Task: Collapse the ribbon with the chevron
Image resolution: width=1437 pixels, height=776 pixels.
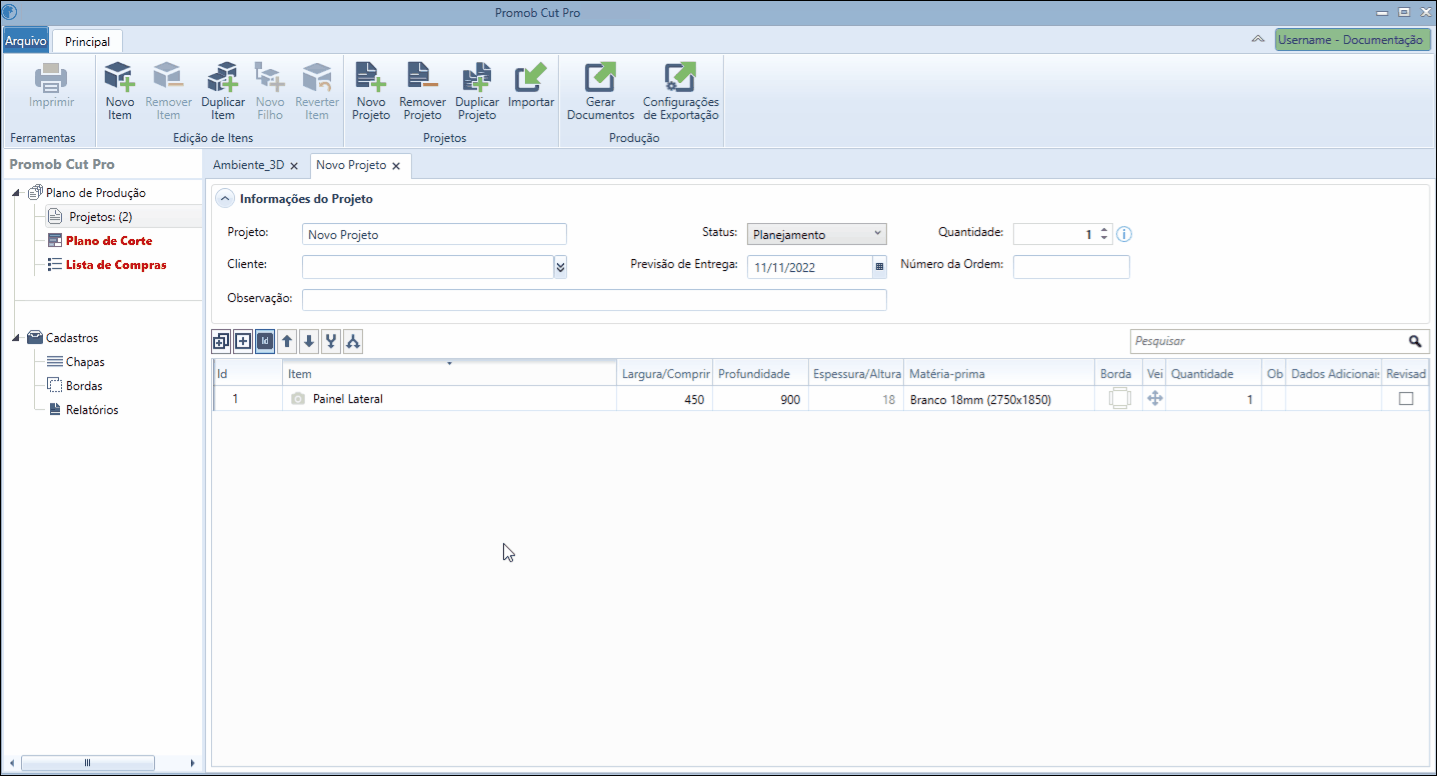Action: pos(1257,40)
